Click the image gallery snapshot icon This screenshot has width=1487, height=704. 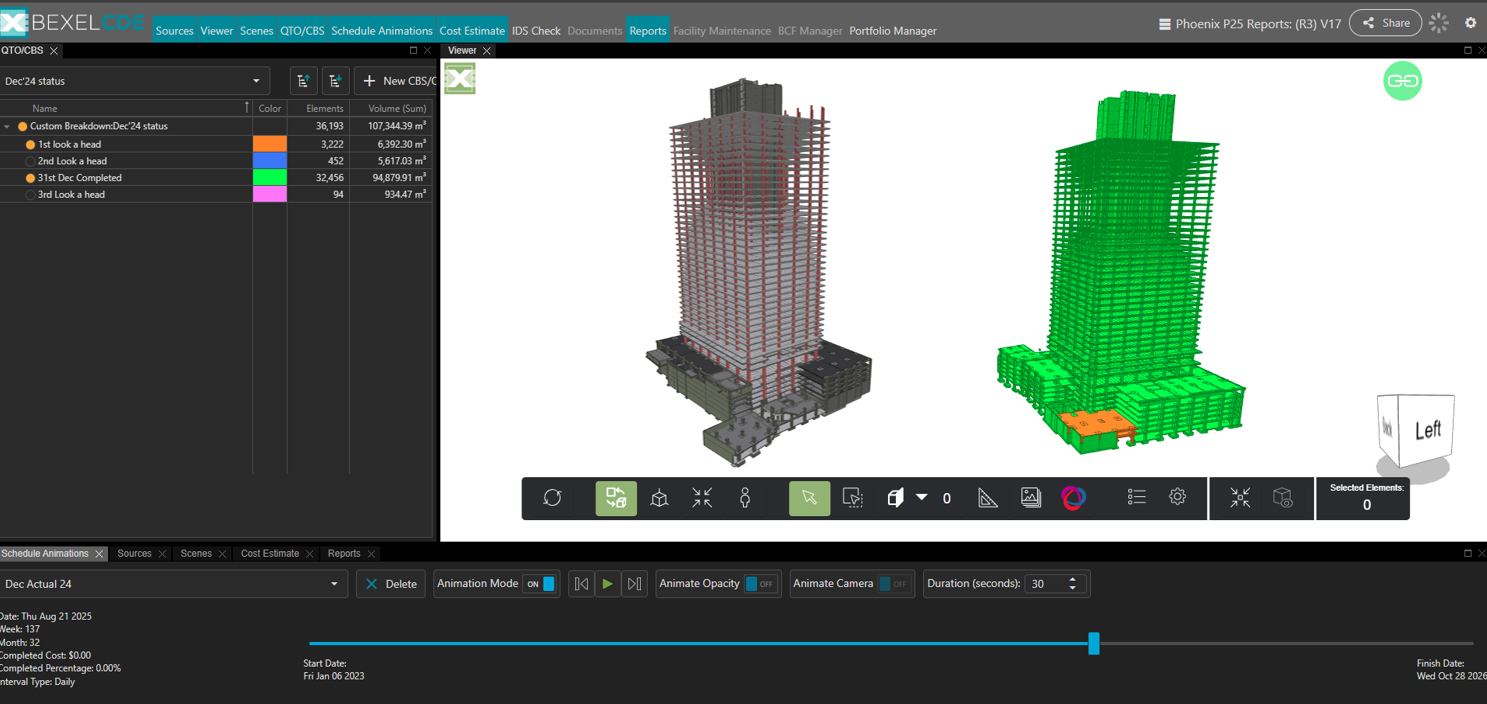pos(1031,498)
